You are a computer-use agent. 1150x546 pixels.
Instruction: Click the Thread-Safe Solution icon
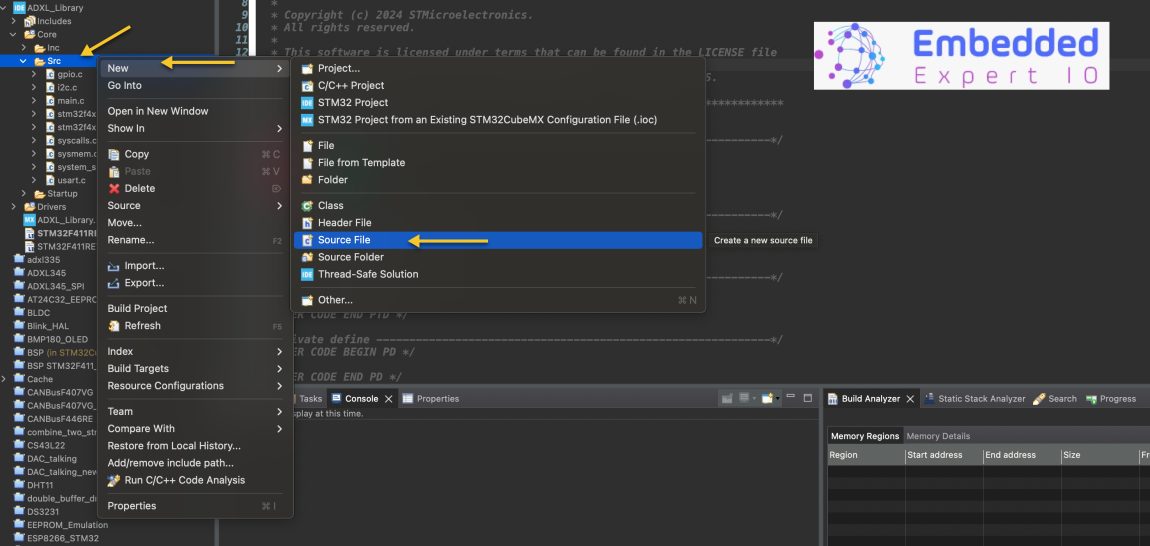click(x=308, y=275)
